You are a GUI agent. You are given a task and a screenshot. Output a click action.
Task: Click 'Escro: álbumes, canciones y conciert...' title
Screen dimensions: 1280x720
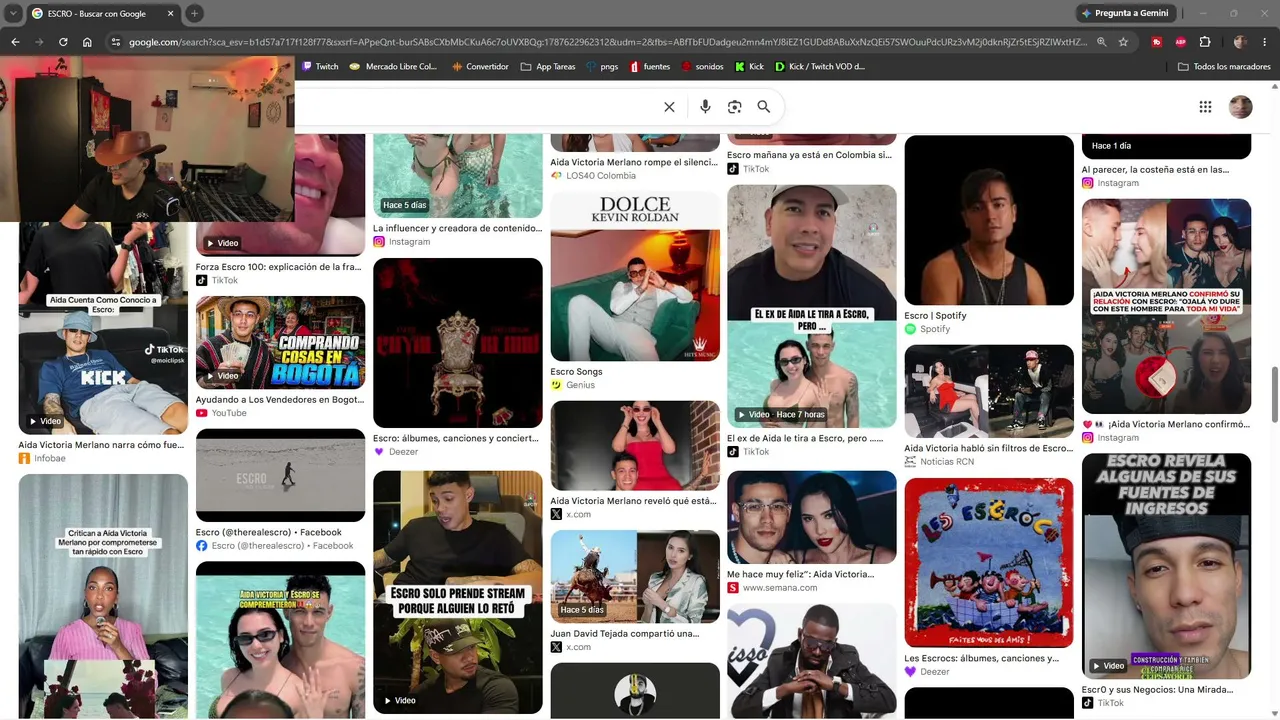pos(457,438)
